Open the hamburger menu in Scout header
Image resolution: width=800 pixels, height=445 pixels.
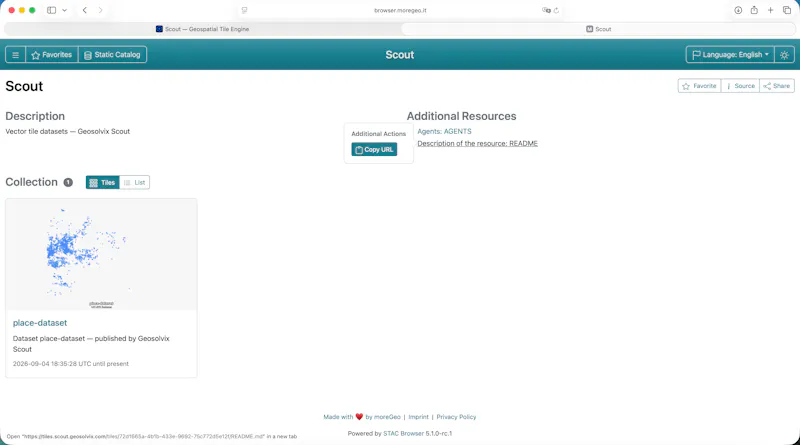(15, 55)
